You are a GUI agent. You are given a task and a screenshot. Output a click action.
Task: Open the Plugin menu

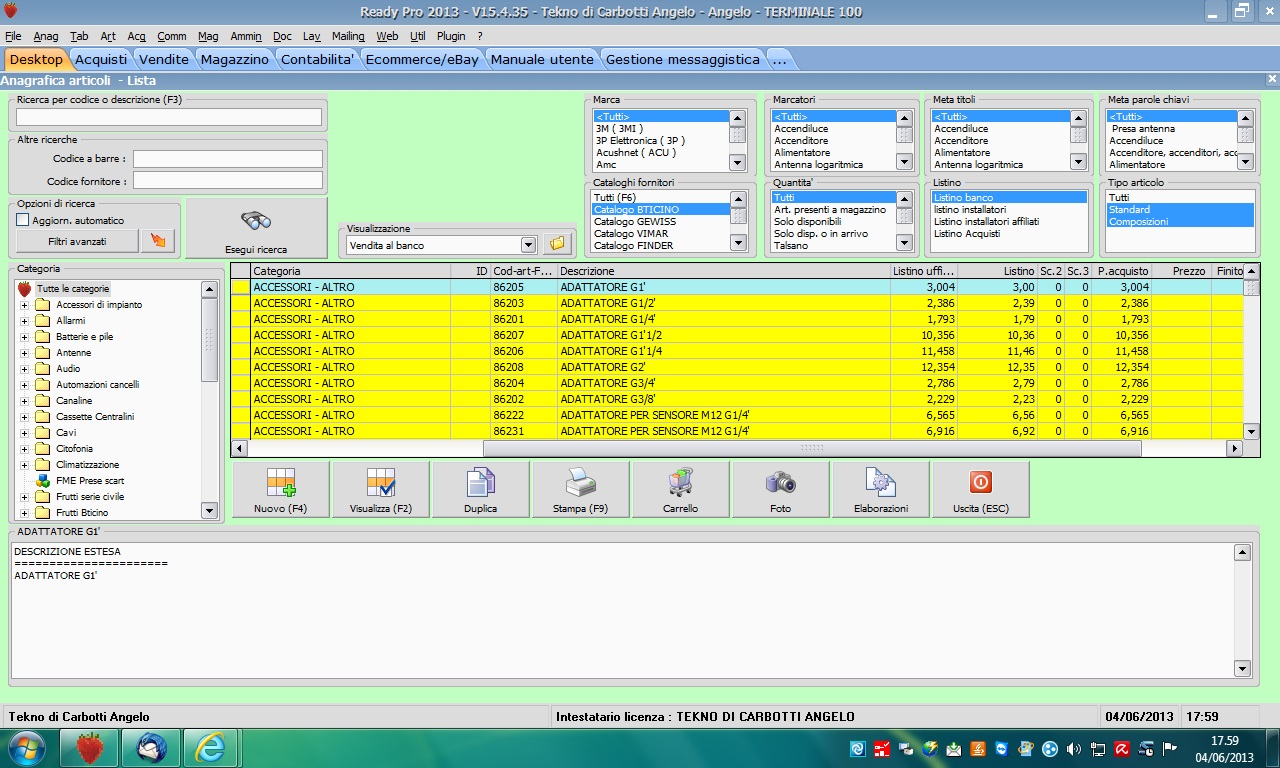pos(451,36)
